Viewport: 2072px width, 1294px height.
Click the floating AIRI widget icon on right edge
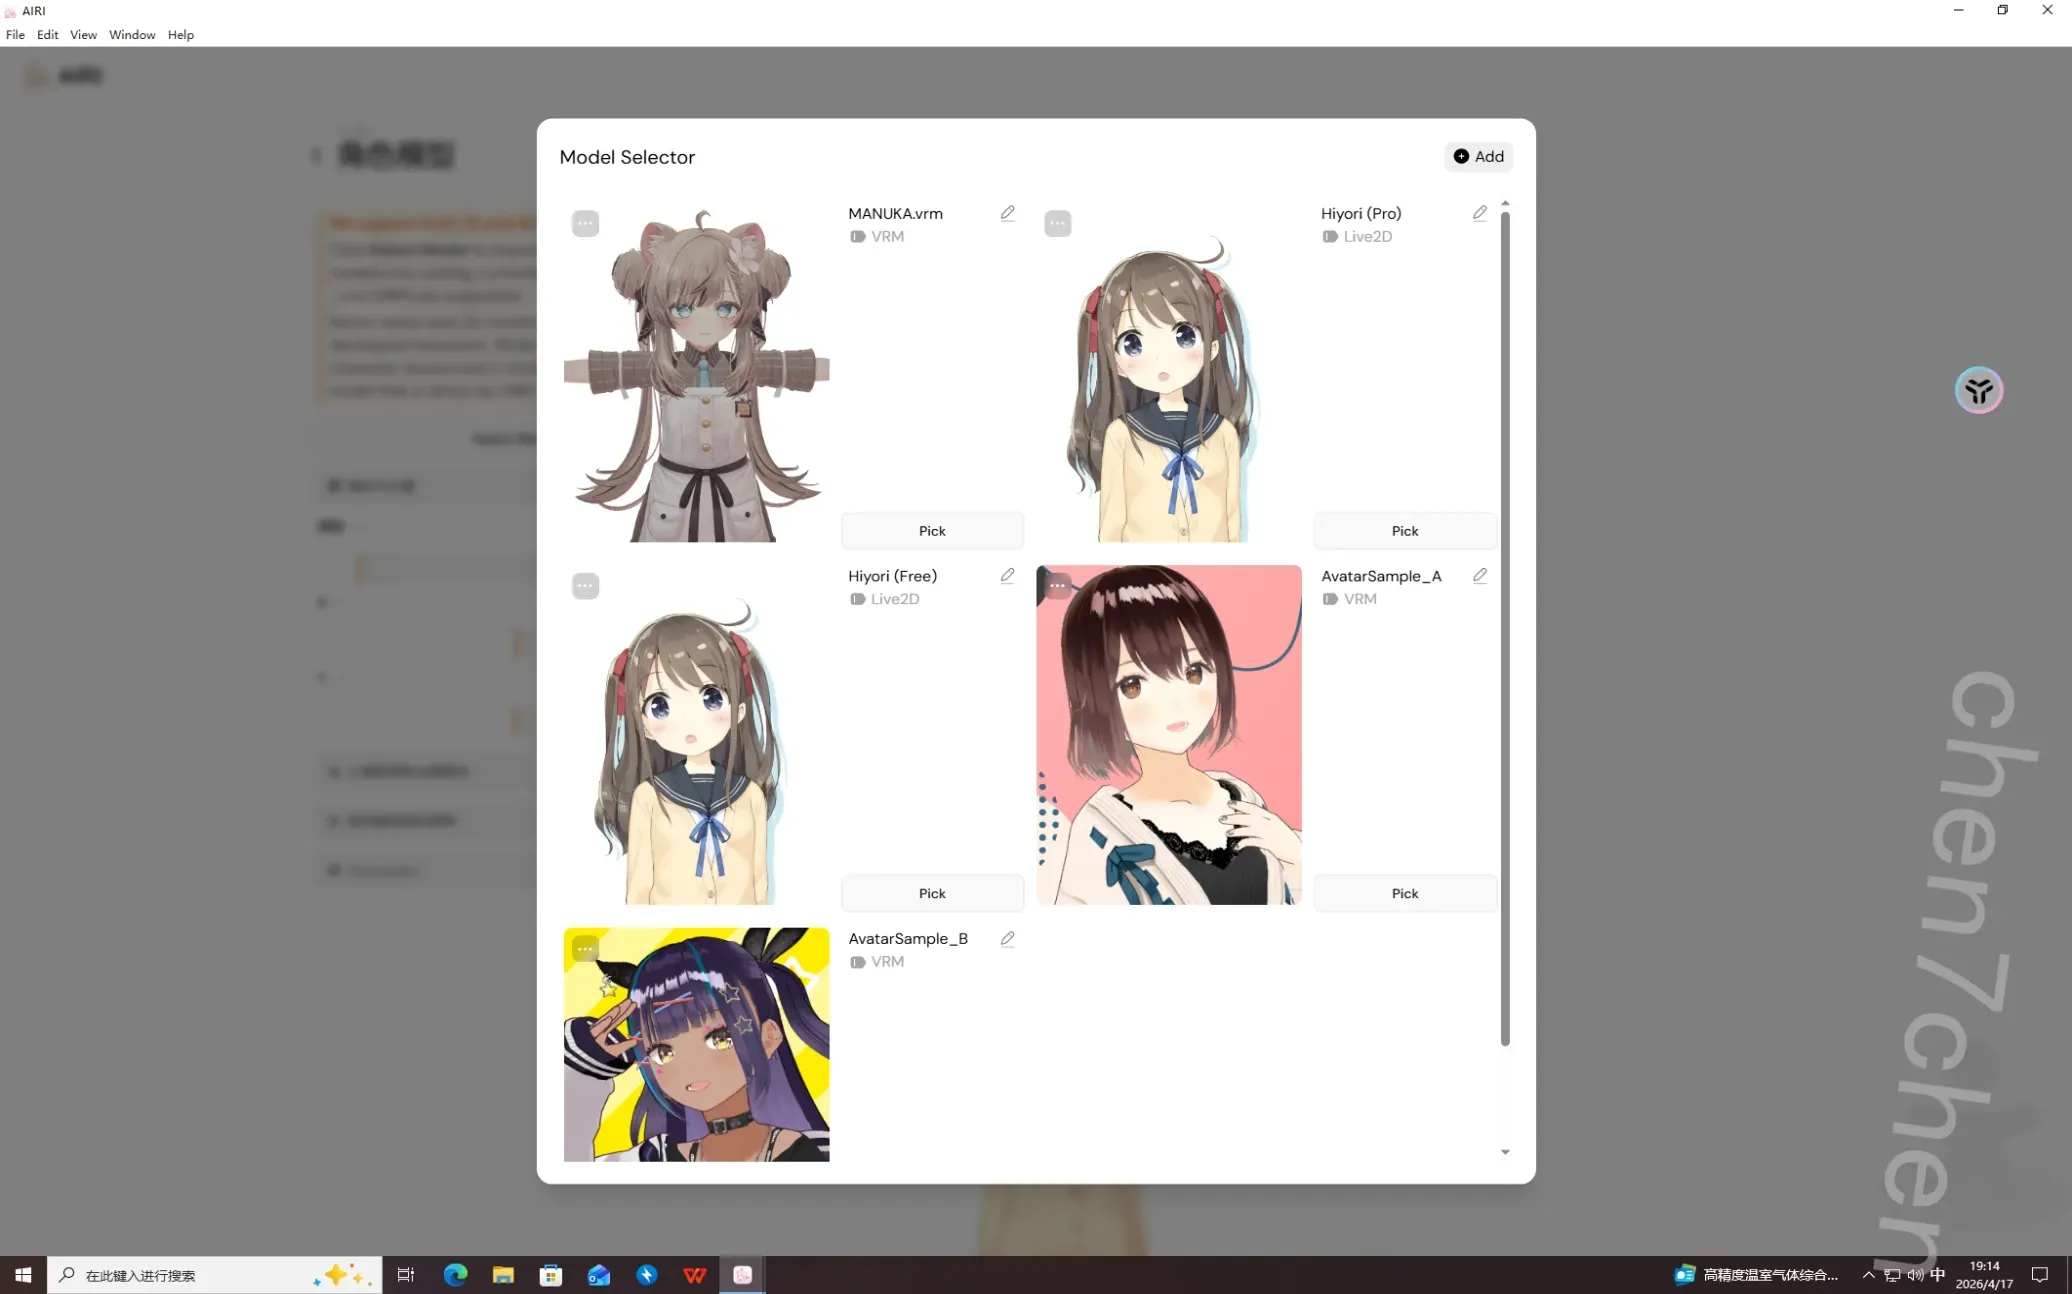(x=1978, y=390)
